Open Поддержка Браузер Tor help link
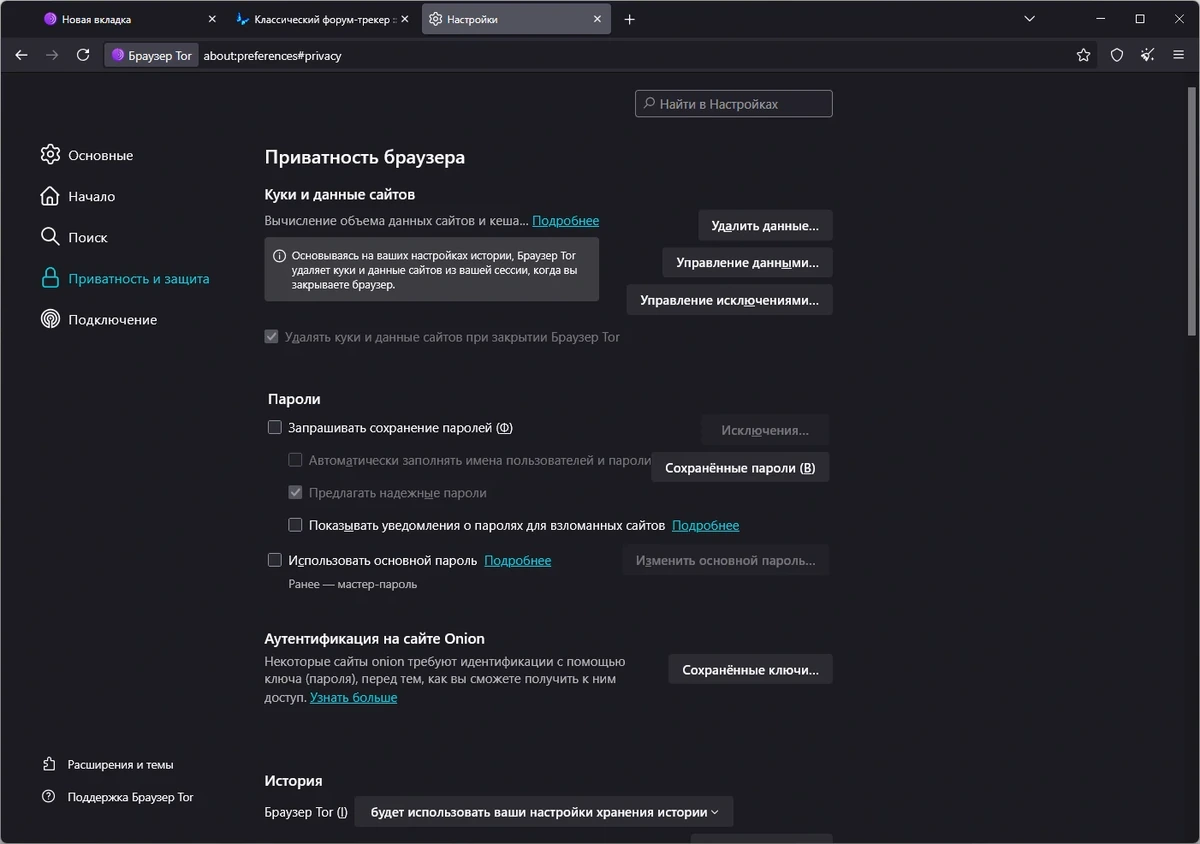Viewport: 1200px width, 844px height. click(118, 797)
